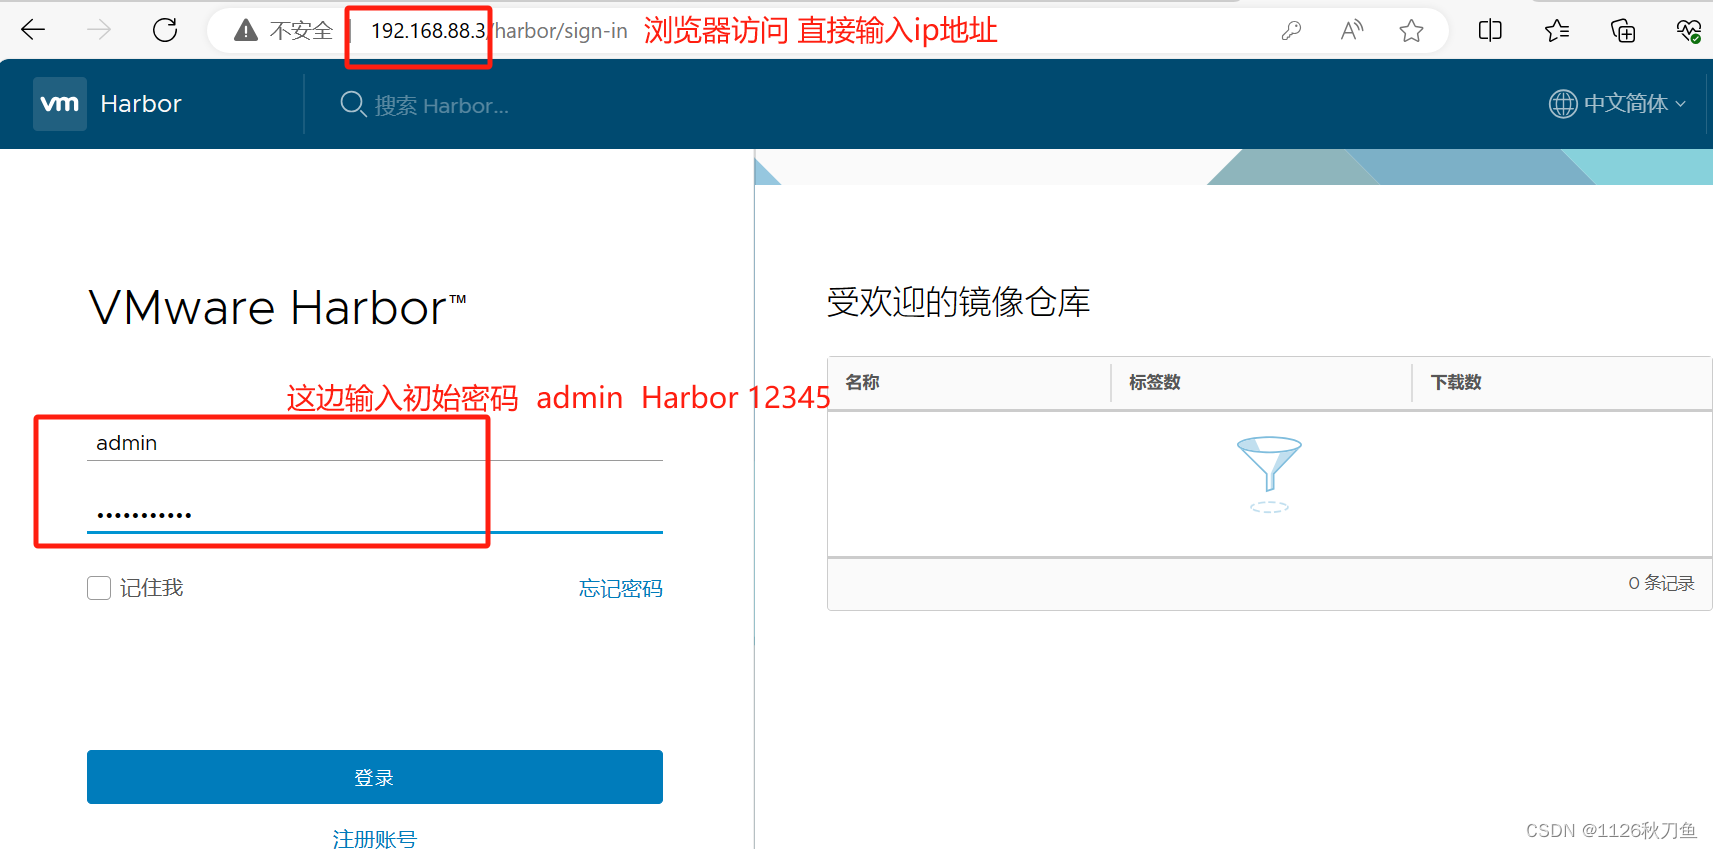Image resolution: width=1713 pixels, height=849 pixels.
Task: Click the 0 条记录 footer text
Action: point(1661,583)
